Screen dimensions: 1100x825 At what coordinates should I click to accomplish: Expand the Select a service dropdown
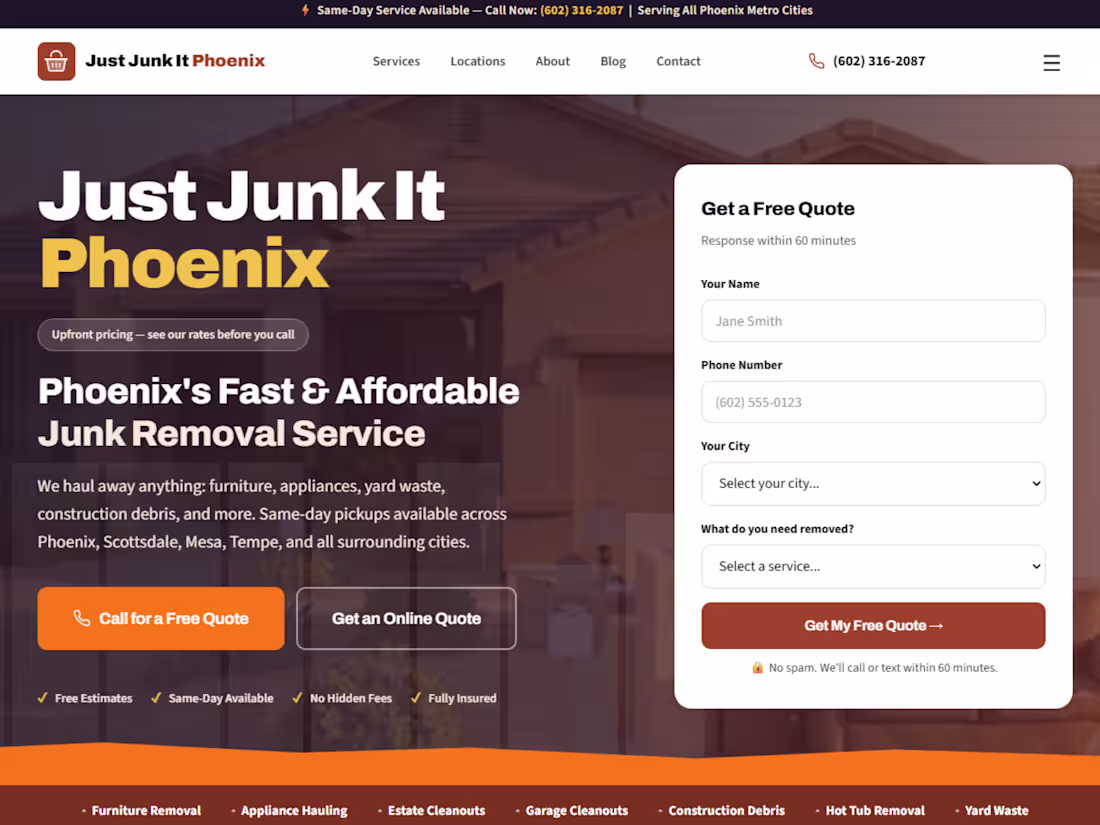click(x=873, y=566)
